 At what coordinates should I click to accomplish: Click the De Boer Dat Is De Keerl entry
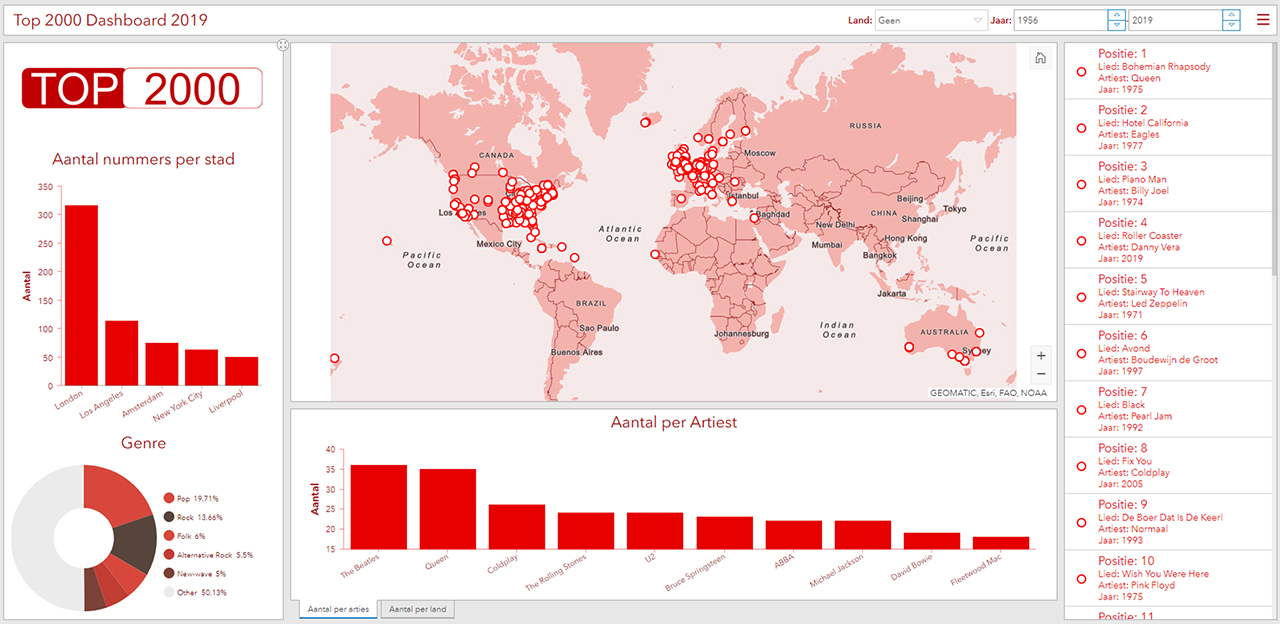[x=1167, y=523]
